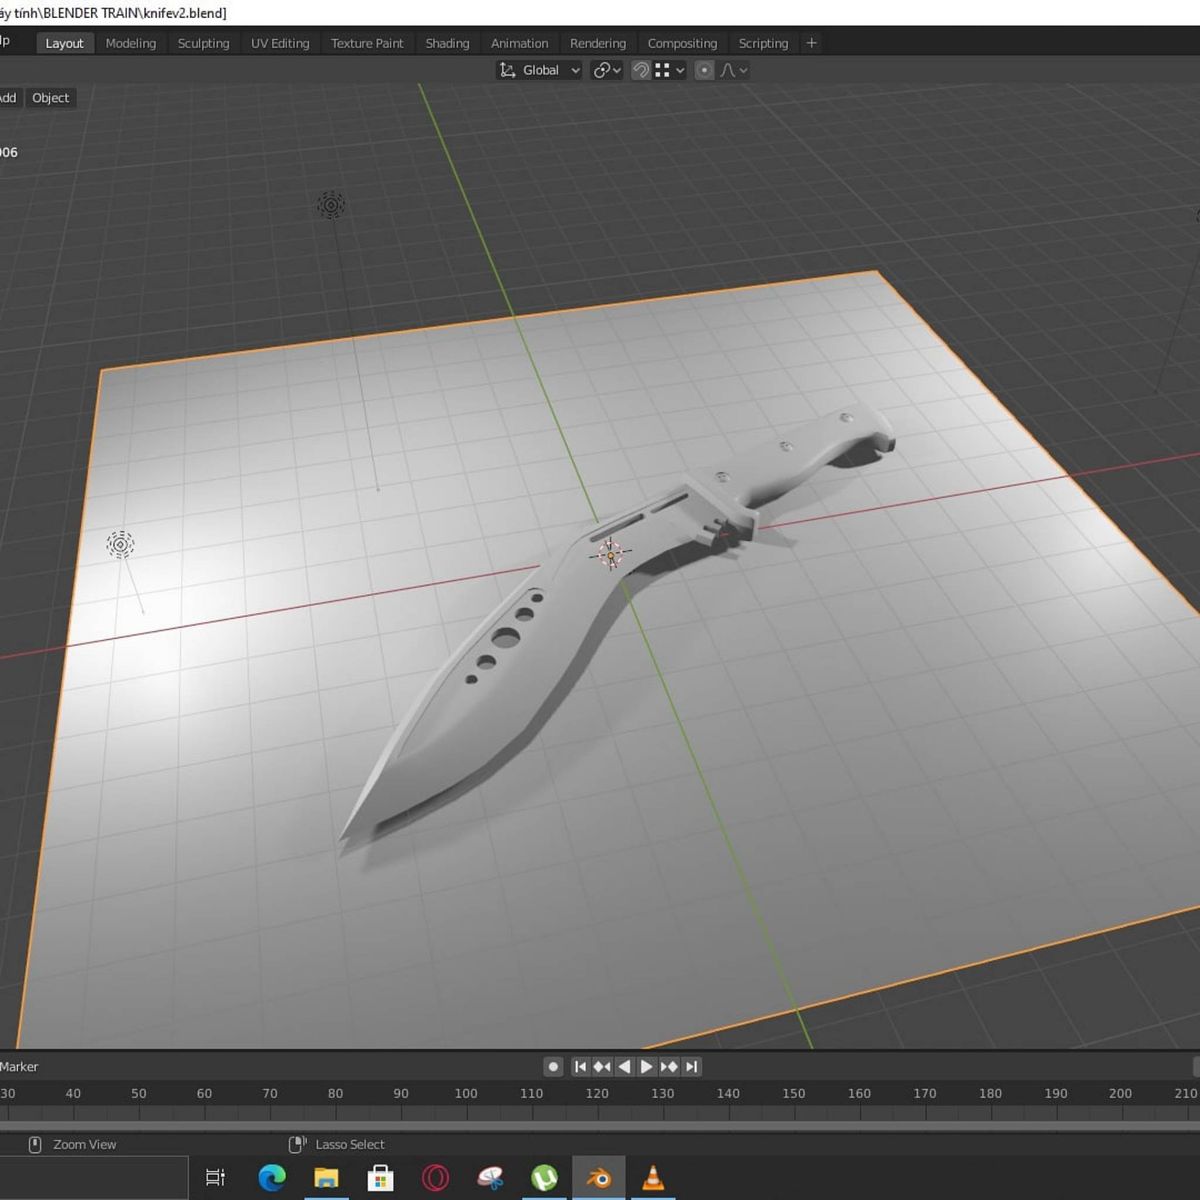Toggle the snap magnet on or off
The image size is (1200, 1200).
(x=641, y=70)
